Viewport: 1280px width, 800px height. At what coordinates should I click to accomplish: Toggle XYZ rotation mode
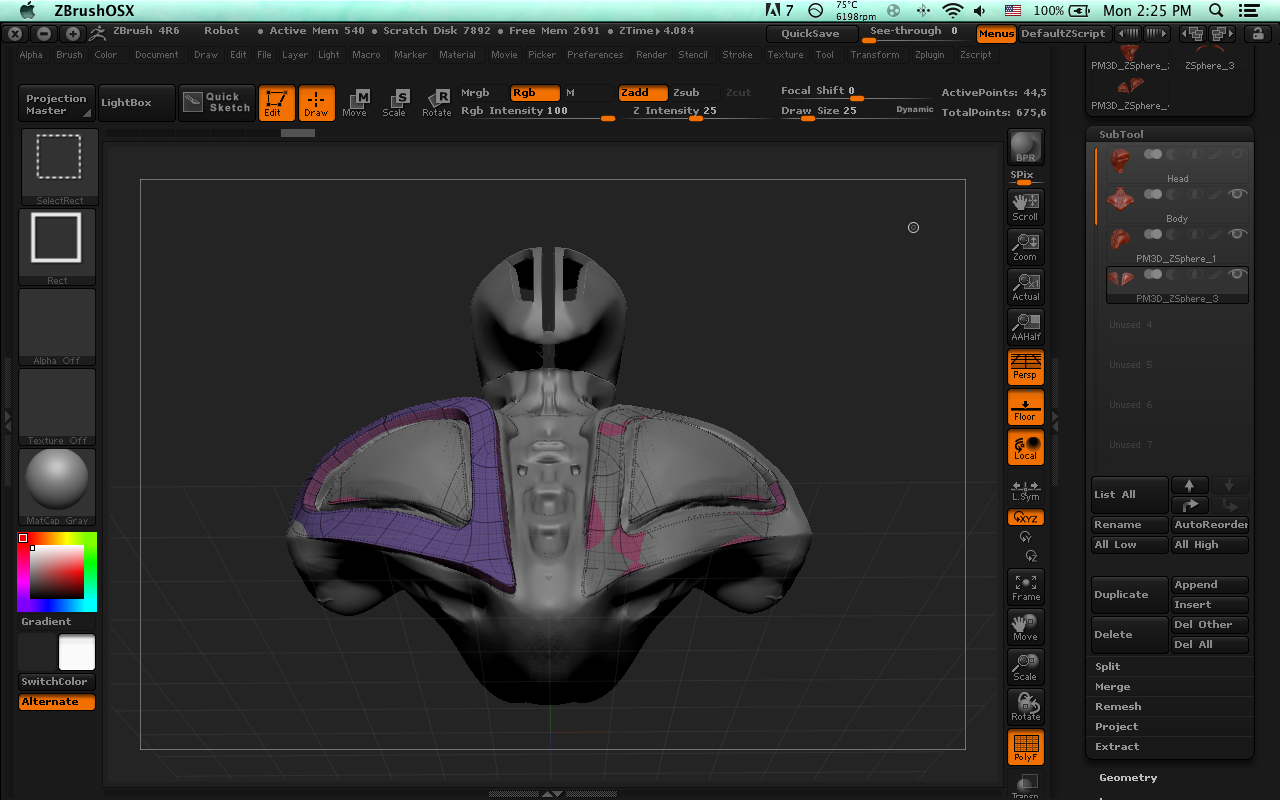(x=1026, y=518)
